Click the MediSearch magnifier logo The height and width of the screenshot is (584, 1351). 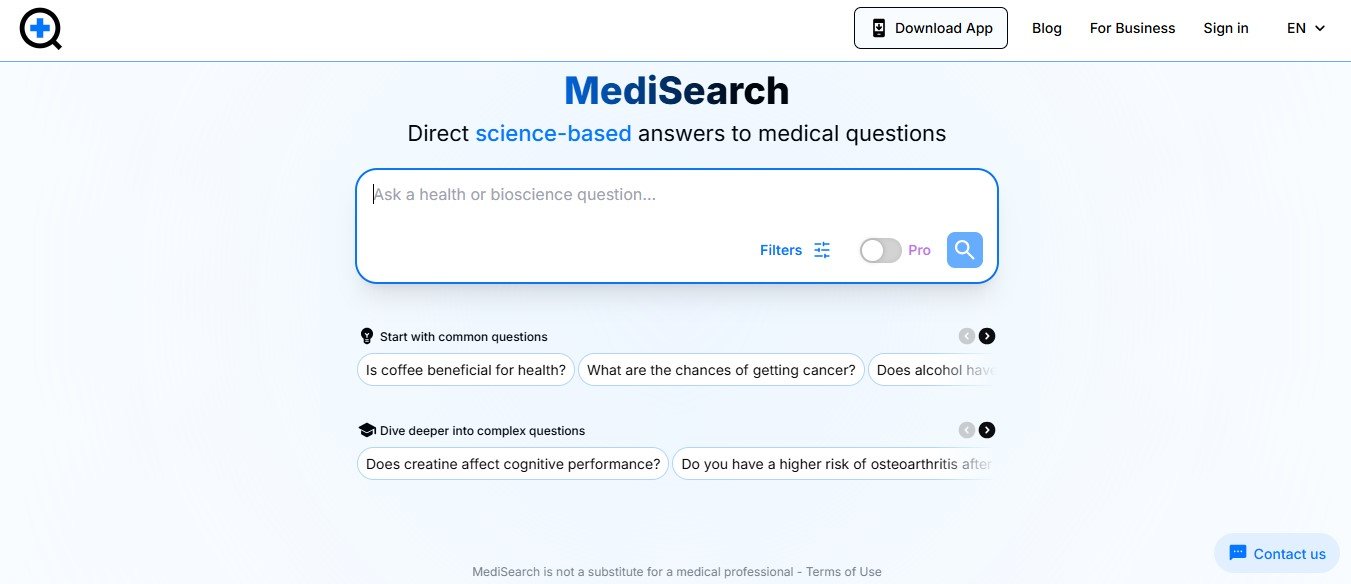click(40, 29)
